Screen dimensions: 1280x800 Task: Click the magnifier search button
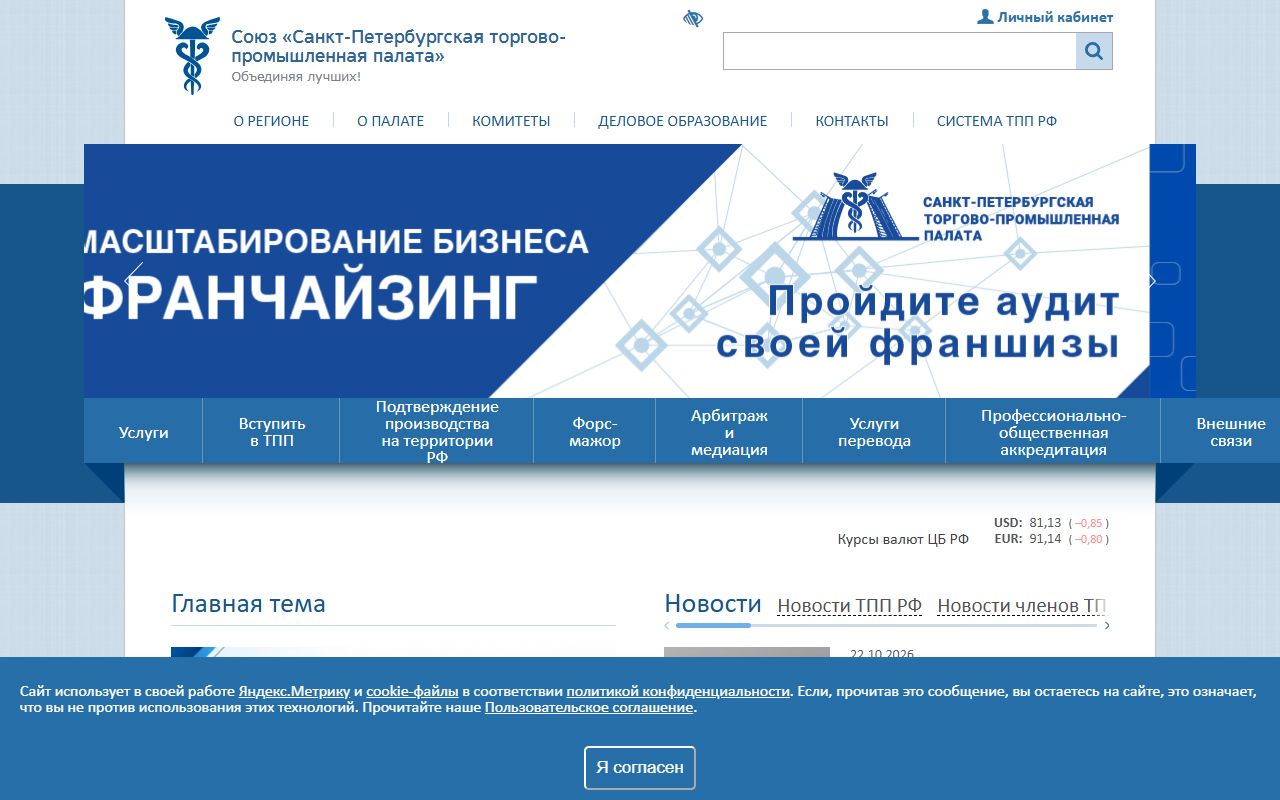pyautogui.click(x=1094, y=51)
